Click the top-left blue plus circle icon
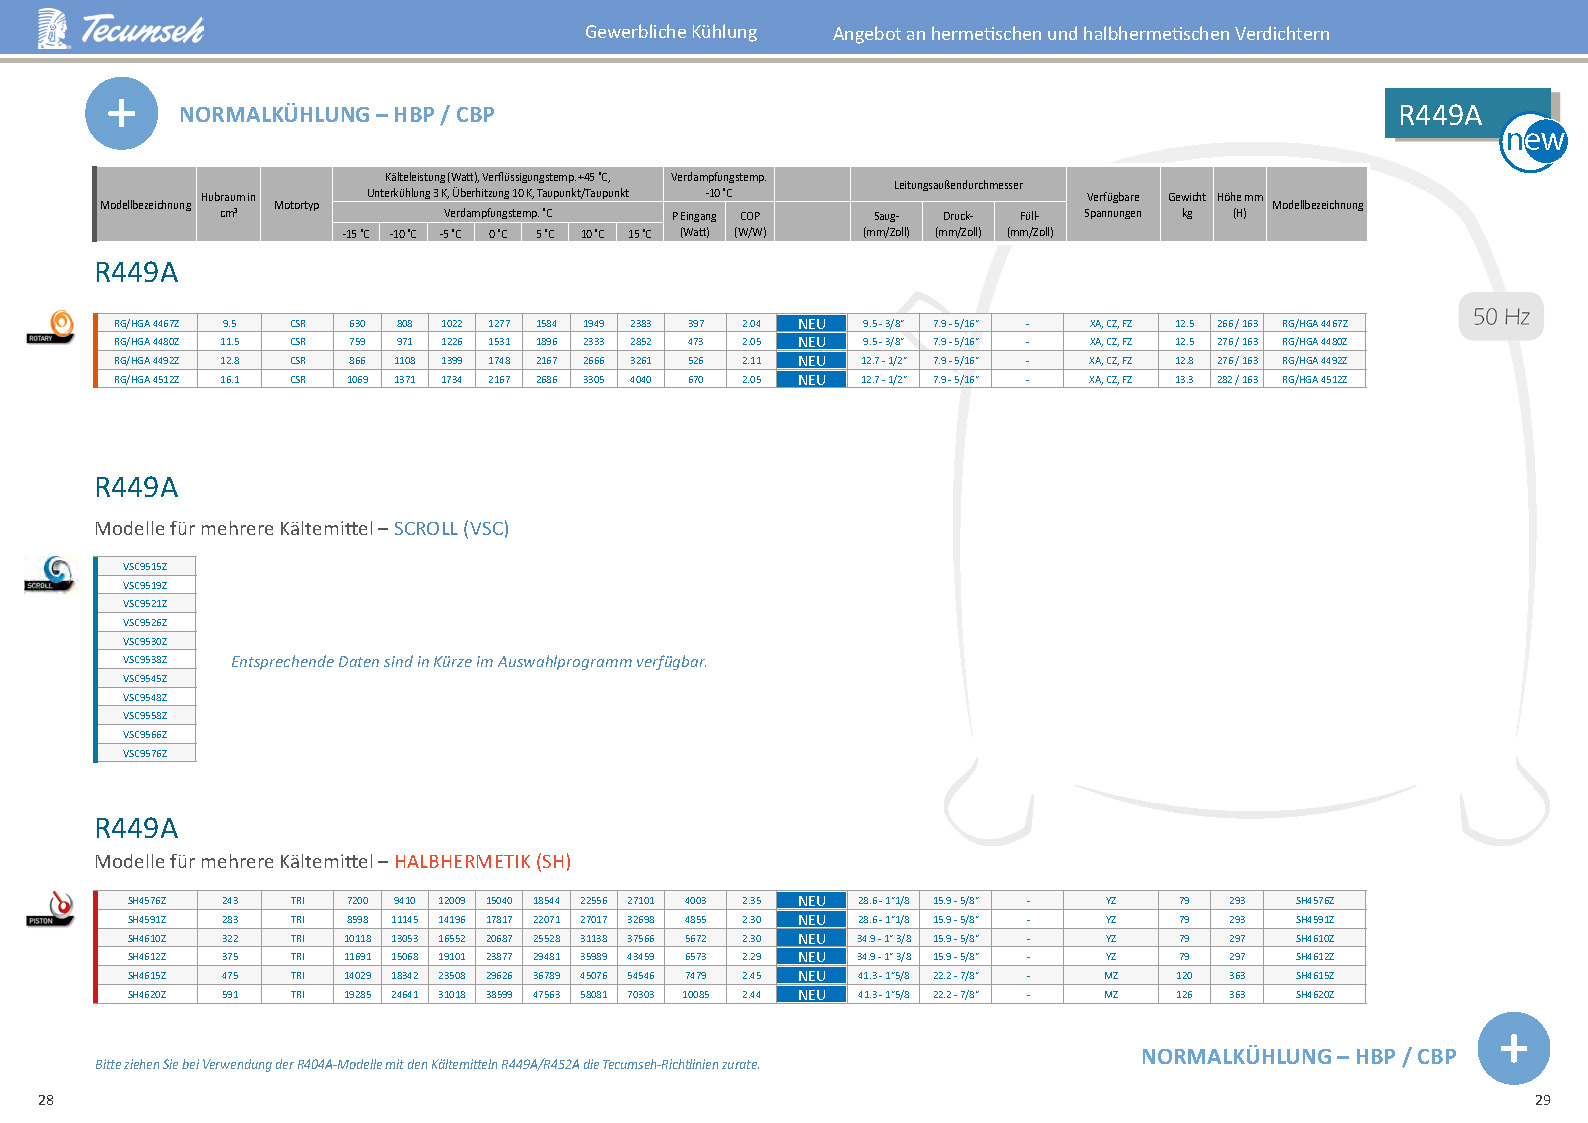The width and height of the screenshot is (1588, 1123). point(121,113)
